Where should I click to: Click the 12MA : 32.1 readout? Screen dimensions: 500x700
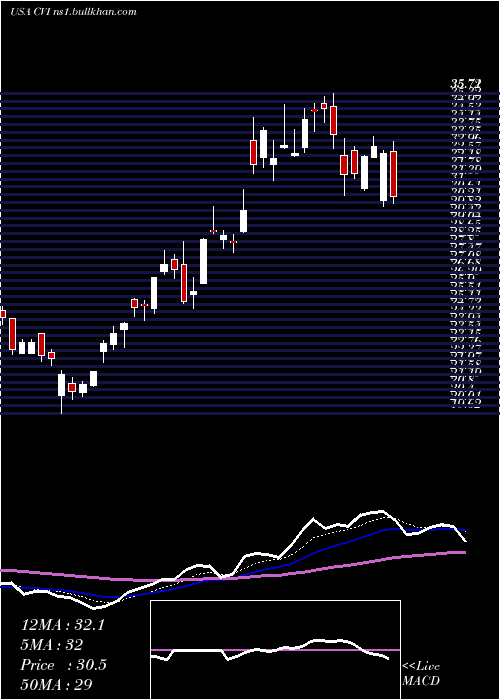click(62, 625)
